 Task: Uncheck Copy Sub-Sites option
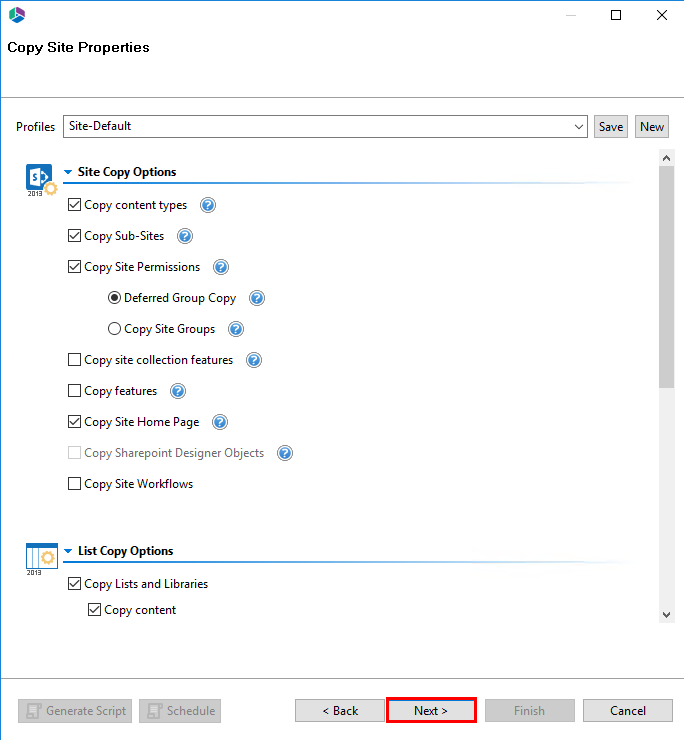pos(75,236)
